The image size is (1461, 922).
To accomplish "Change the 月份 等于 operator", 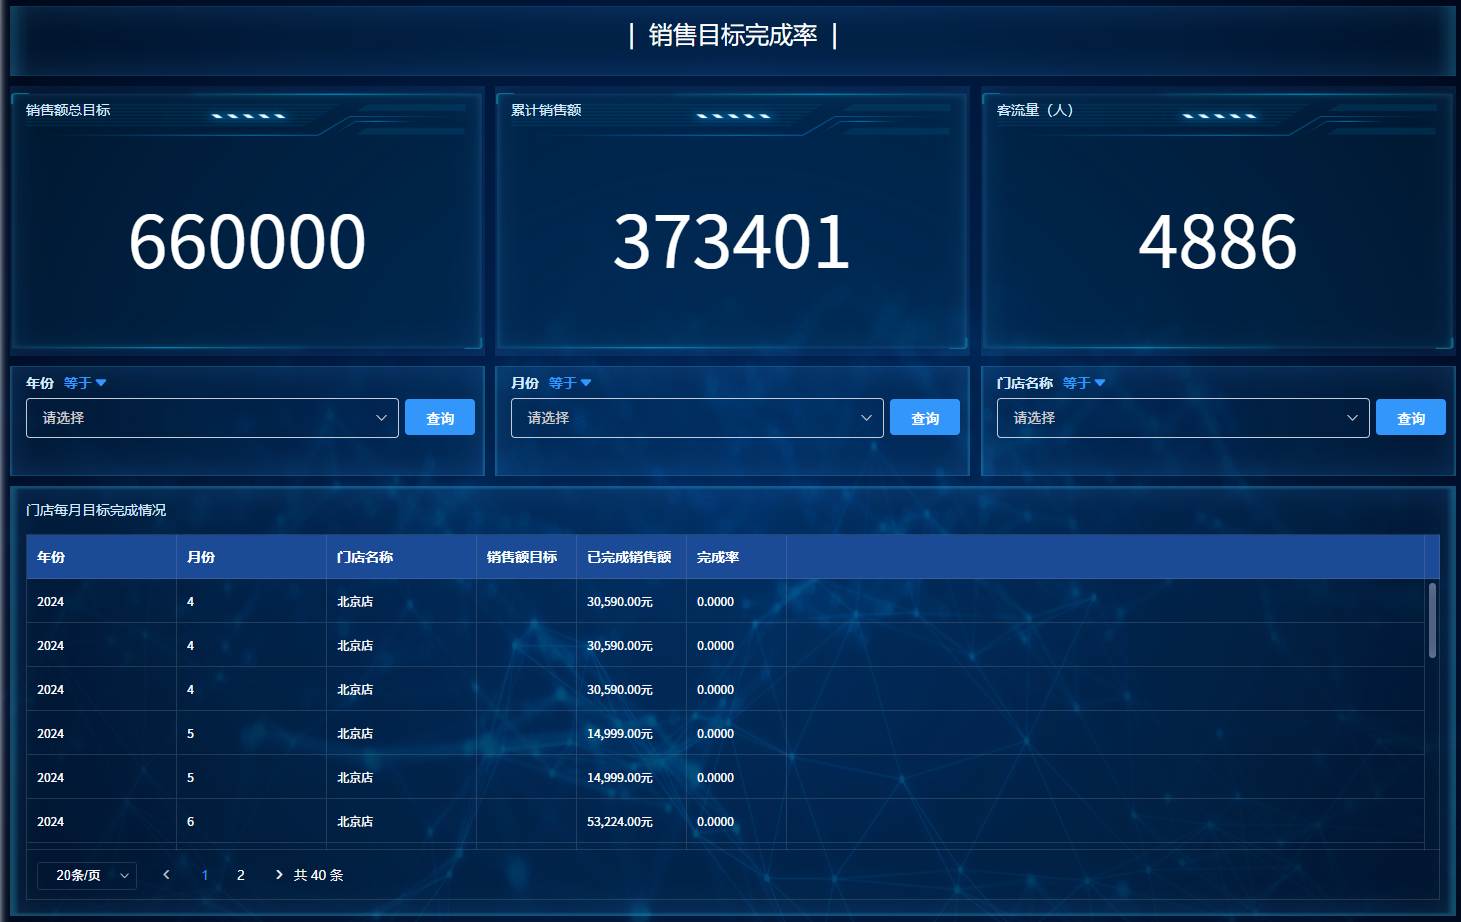I will click(x=570, y=383).
